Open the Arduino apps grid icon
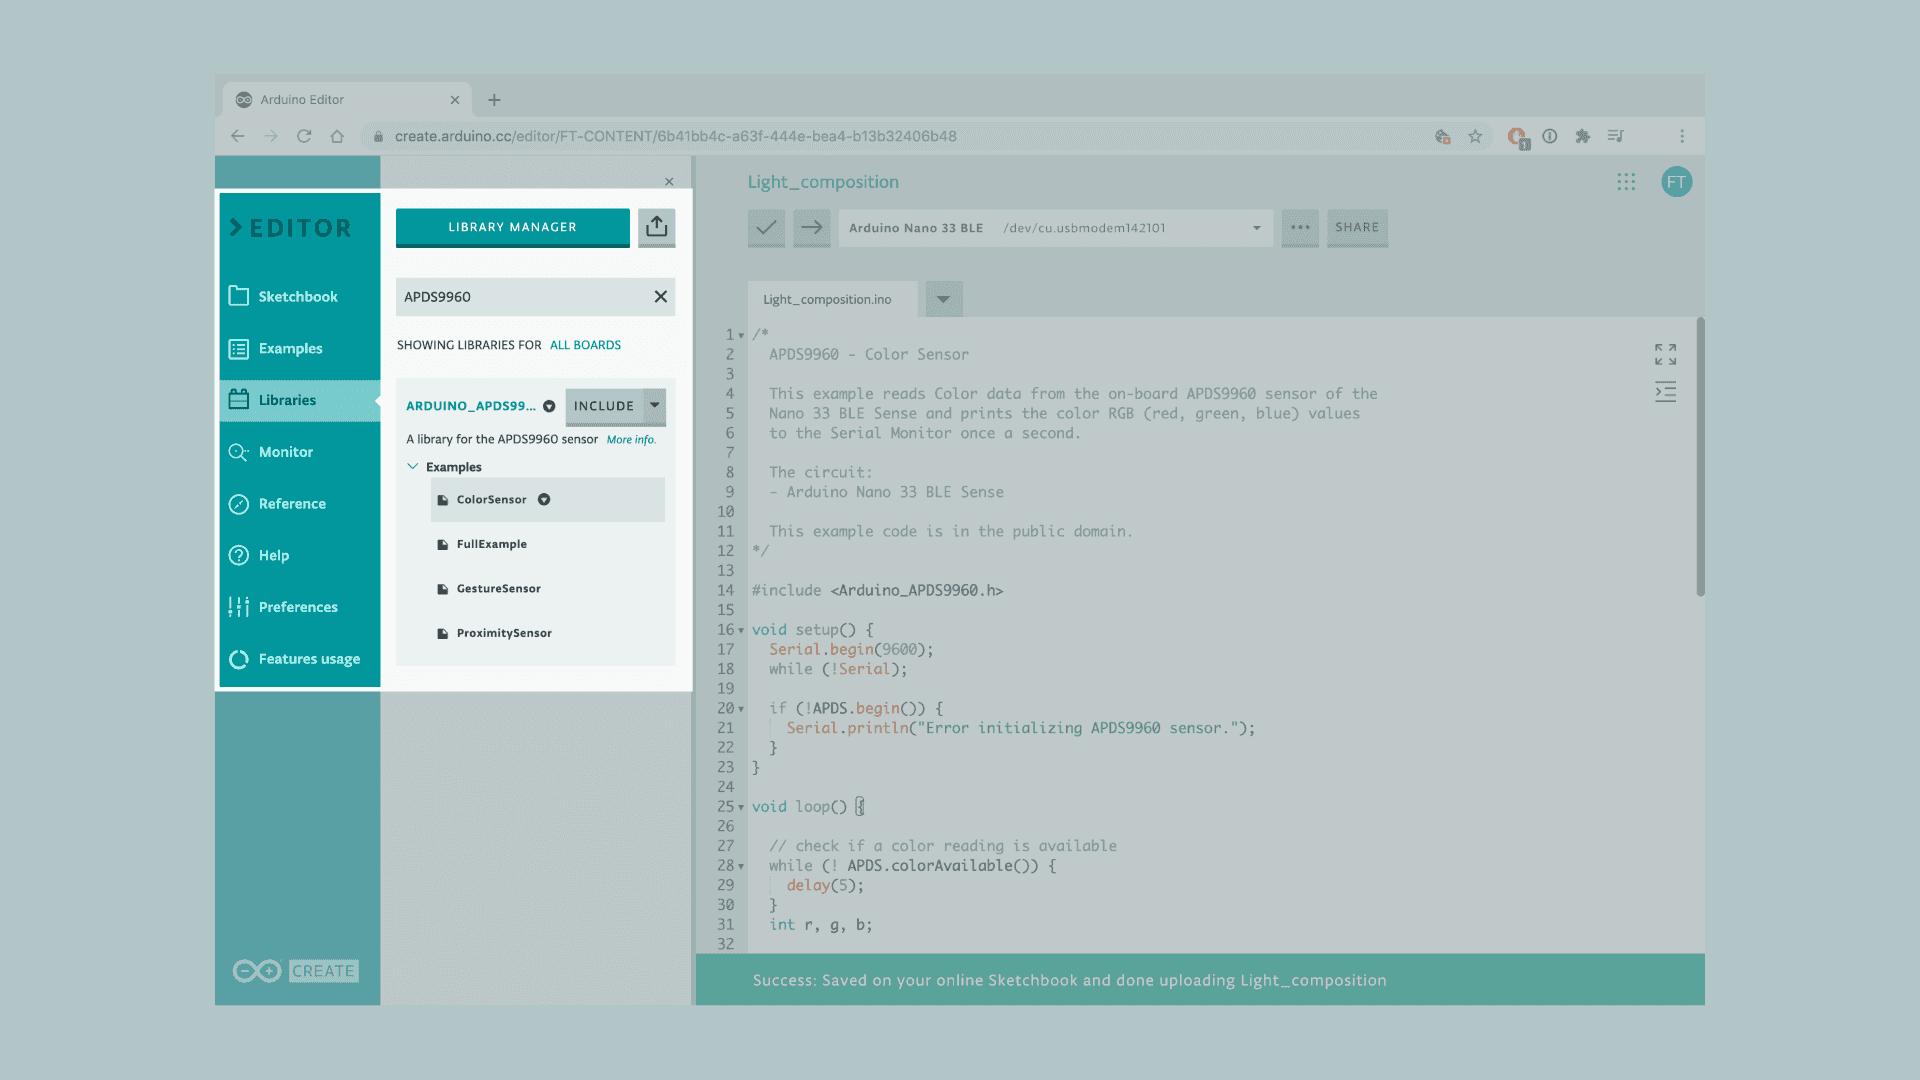 click(x=1626, y=182)
